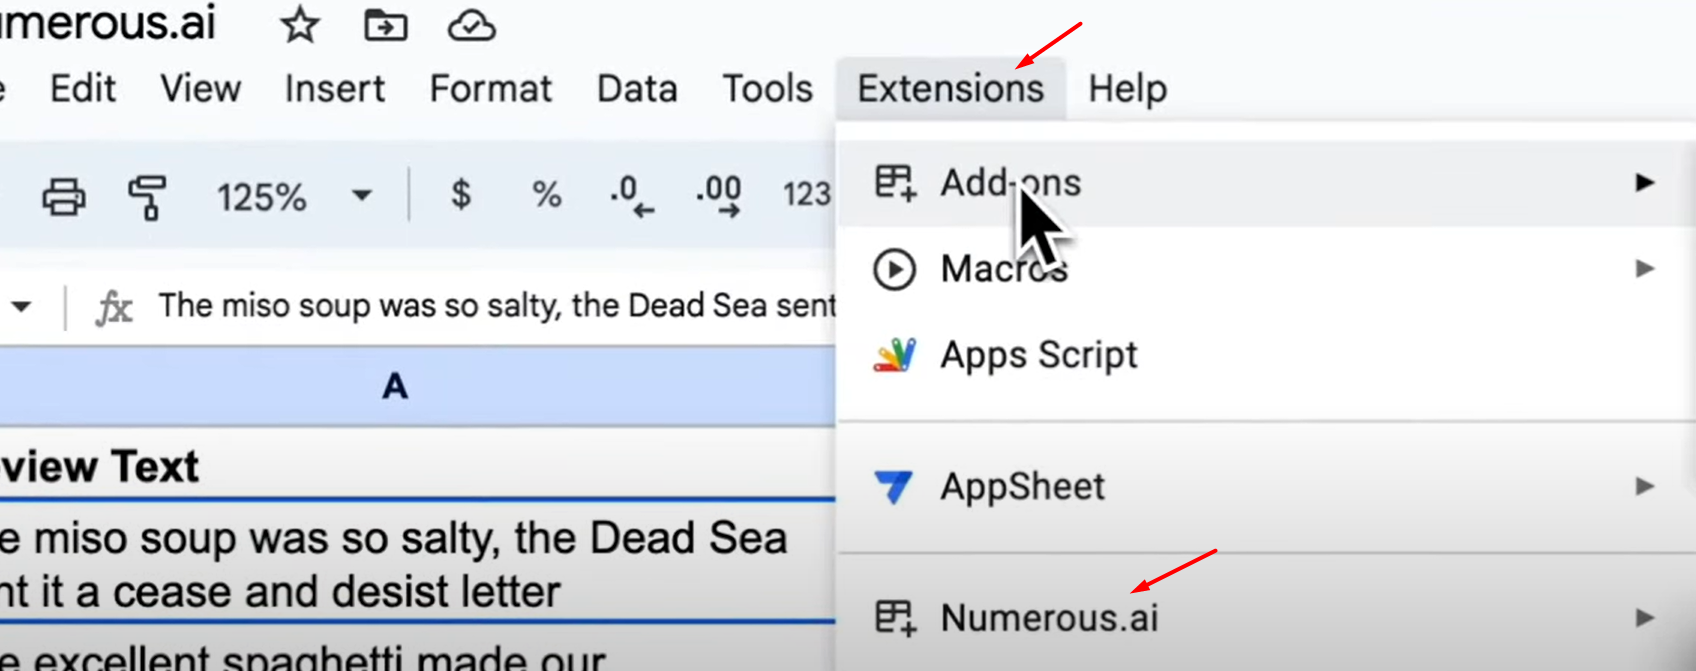Screen dimensions: 1696x671
Task: Click the formula bar text
Action: tap(497, 306)
